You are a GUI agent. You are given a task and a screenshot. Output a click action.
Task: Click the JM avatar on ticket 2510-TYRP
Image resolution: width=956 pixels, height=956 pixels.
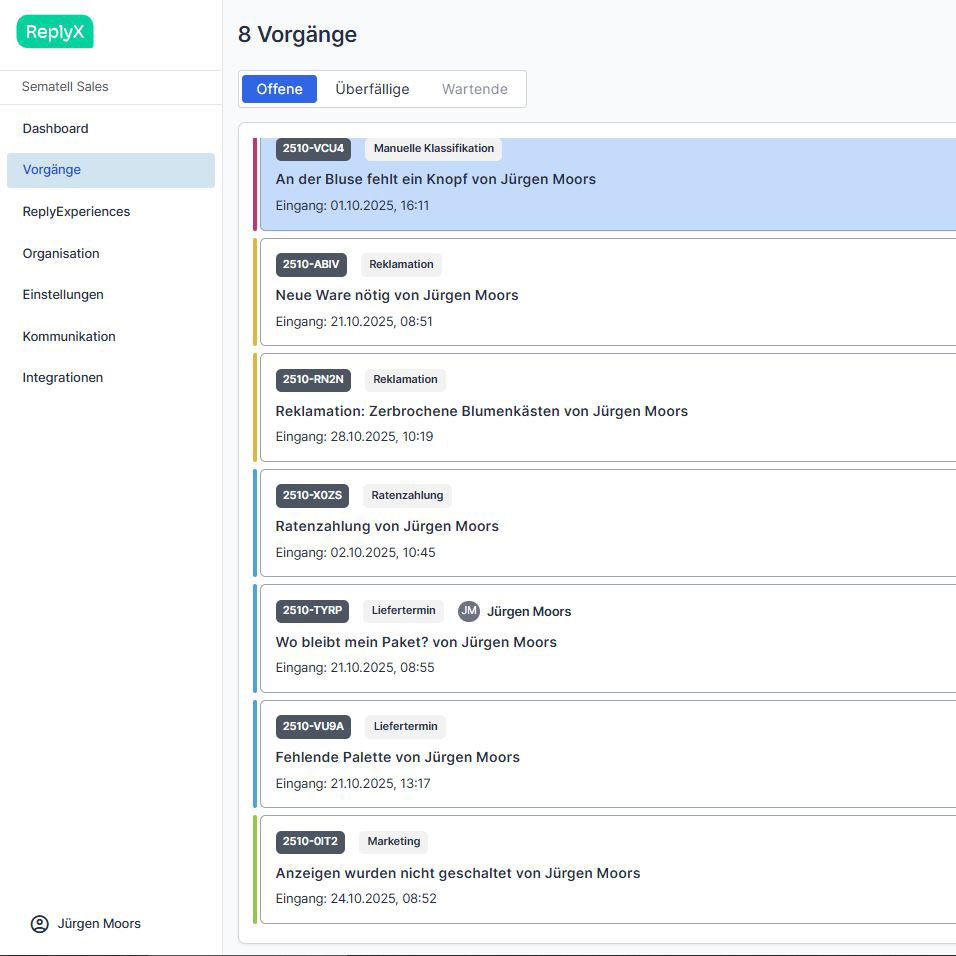tap(468, 611)
